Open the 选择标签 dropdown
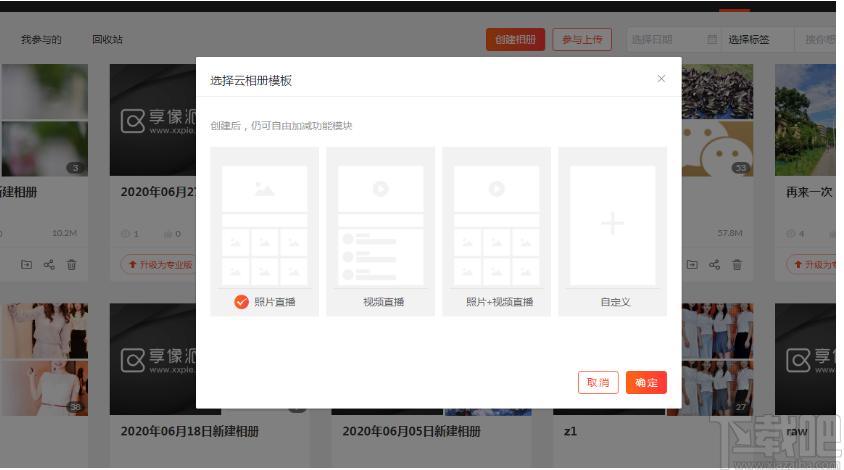Image resolution: width=844 pixels, height=470 pixels. (x=757, y=39)
